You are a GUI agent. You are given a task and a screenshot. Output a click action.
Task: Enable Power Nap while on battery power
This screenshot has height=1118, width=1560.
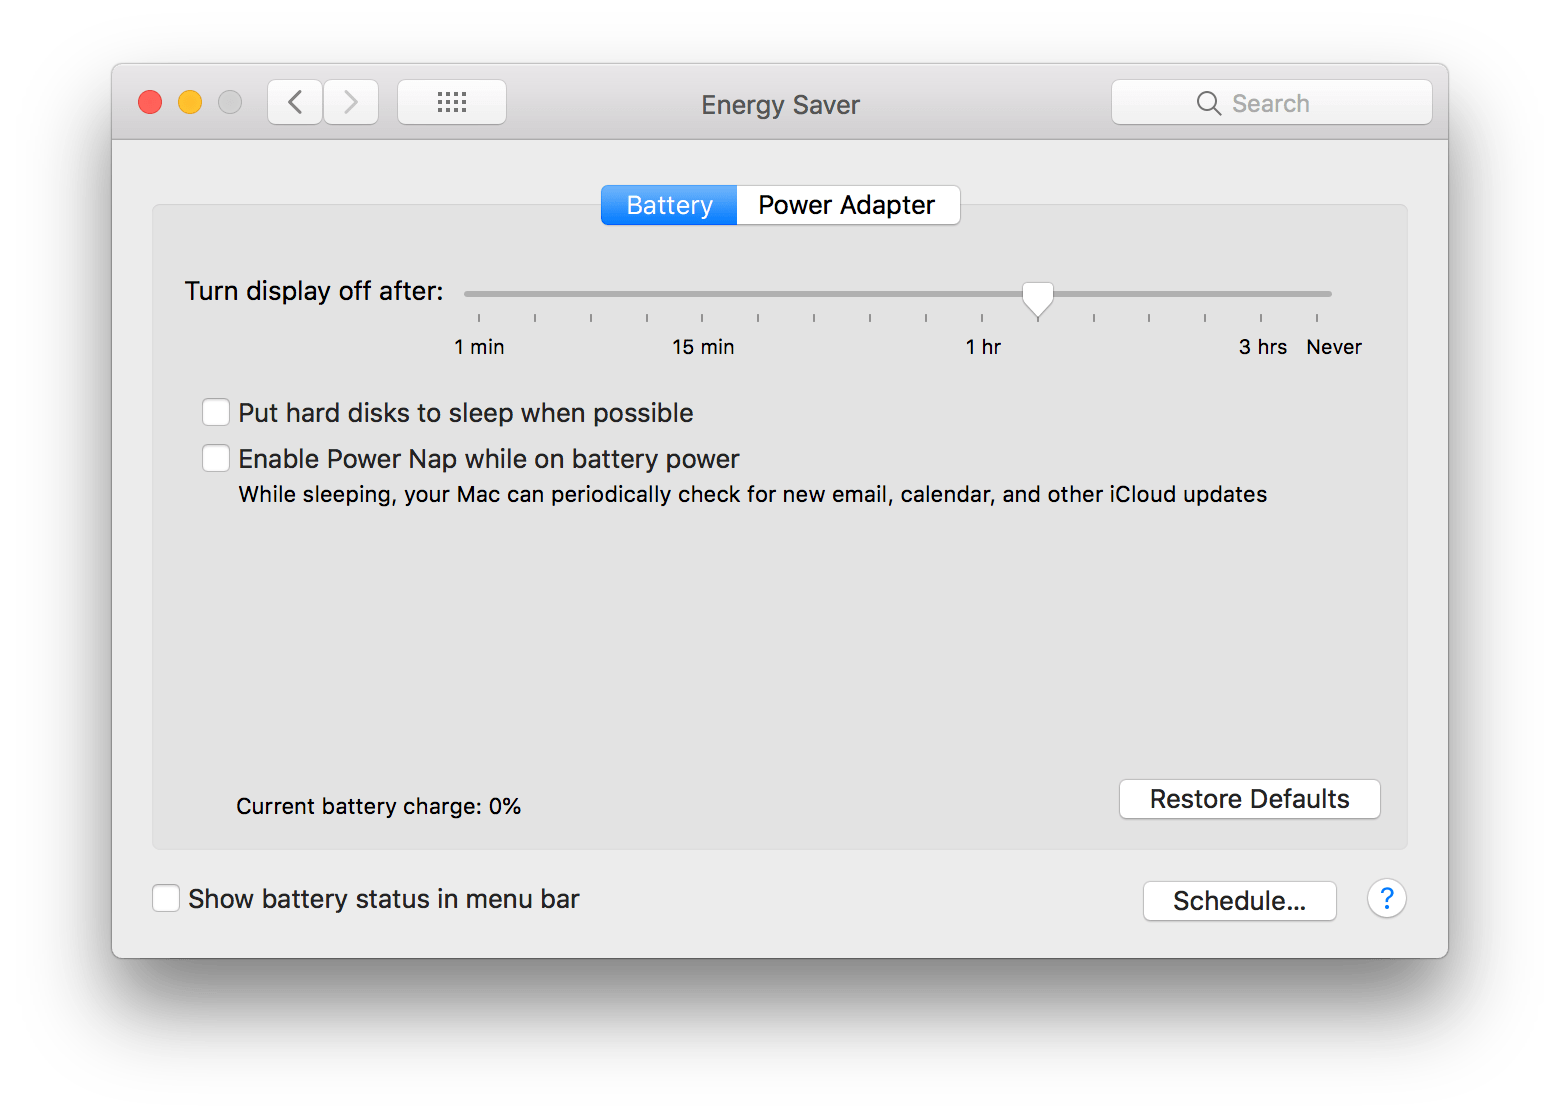pyautogui.click(x=215, y=458)
